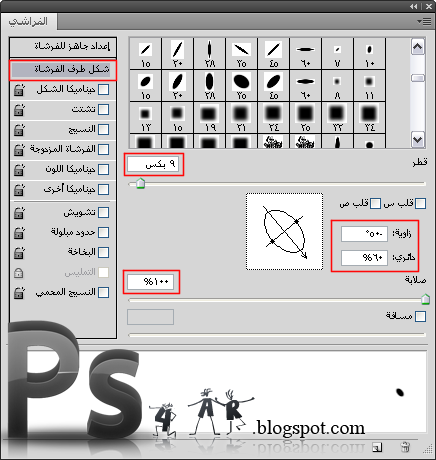The width and height of the screenshot is (436, 460).
Task: Enable Dual Brush (الفرشاة المزدوجة) checkbox
Action: (x=104, y=149)
